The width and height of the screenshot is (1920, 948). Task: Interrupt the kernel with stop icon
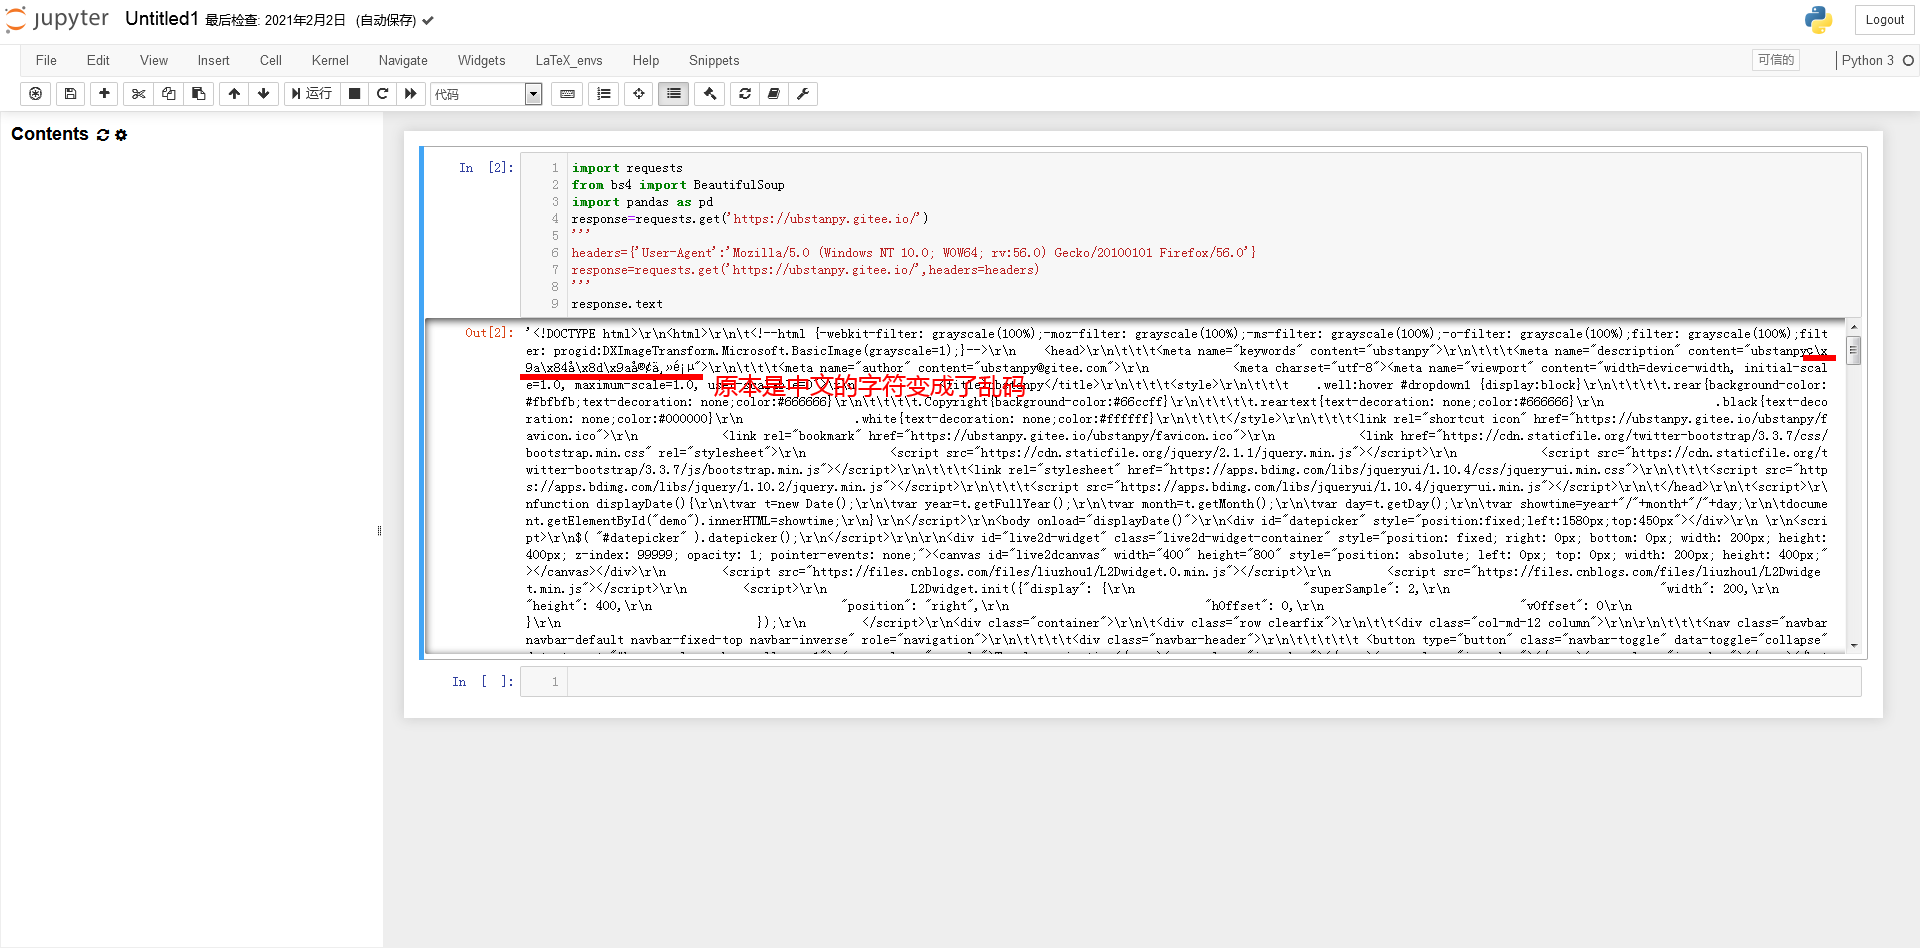click(x=354, y=94)
